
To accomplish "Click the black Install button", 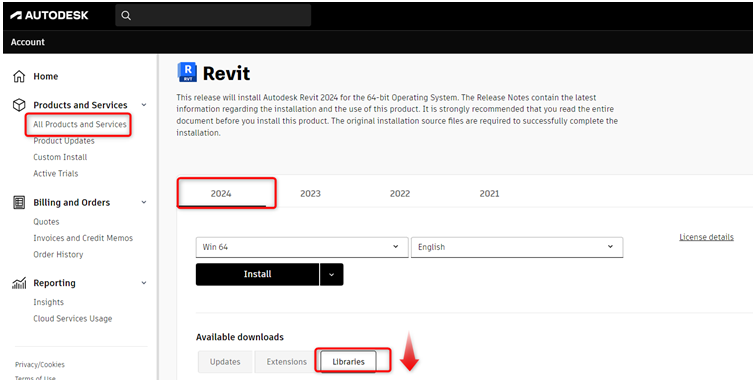I will click(257, 274).
